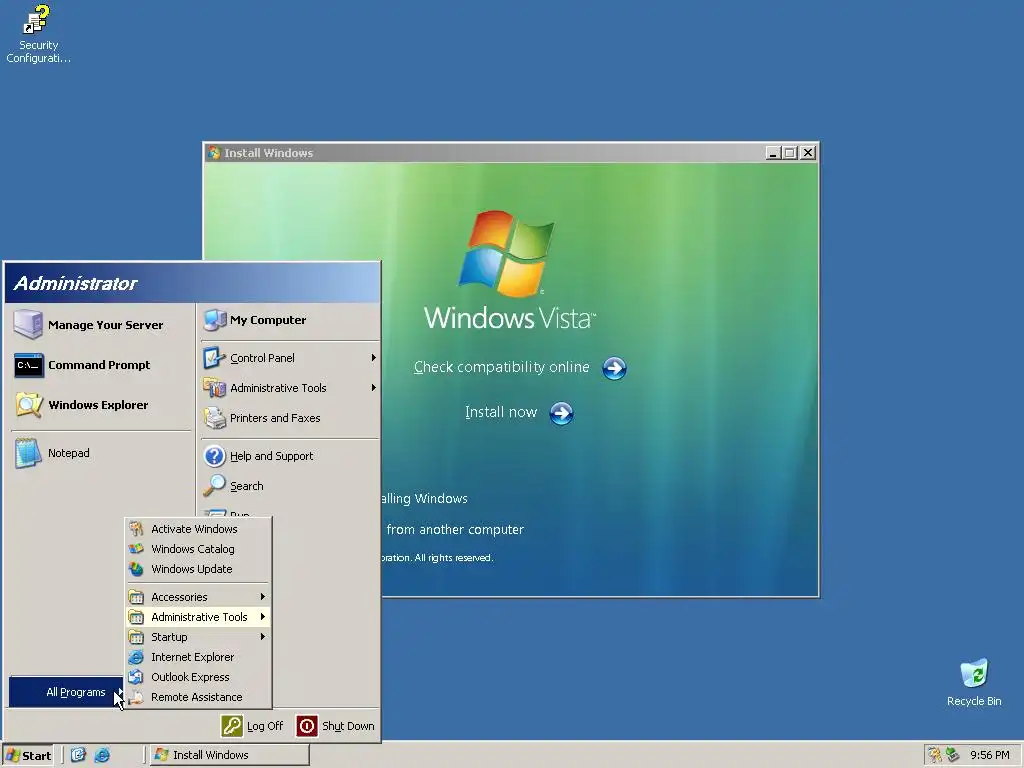Expand the Accessories folder submenu
Screen dimensions: 1024x768
tap(198, 597)
